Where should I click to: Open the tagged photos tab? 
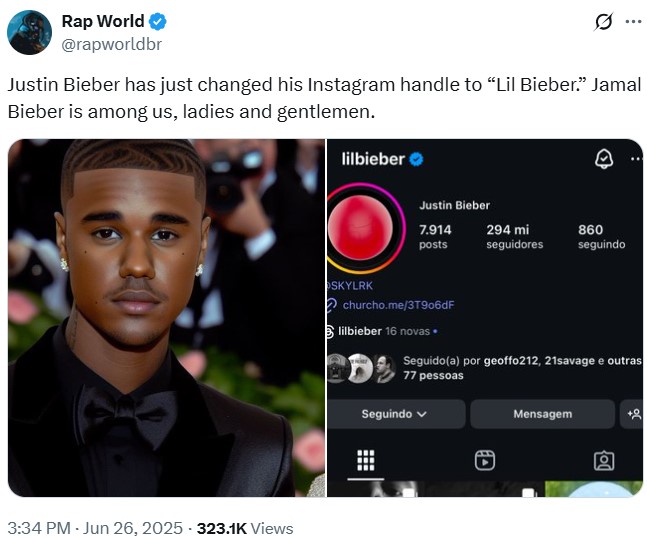(604, 460)
